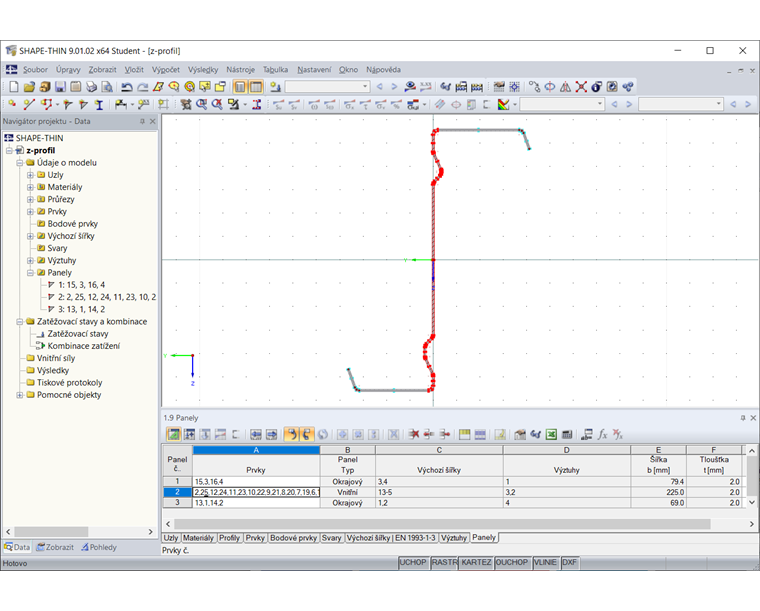760x611 pixels.
Task: Open the Soubor menu
Action: click(35, 70)
